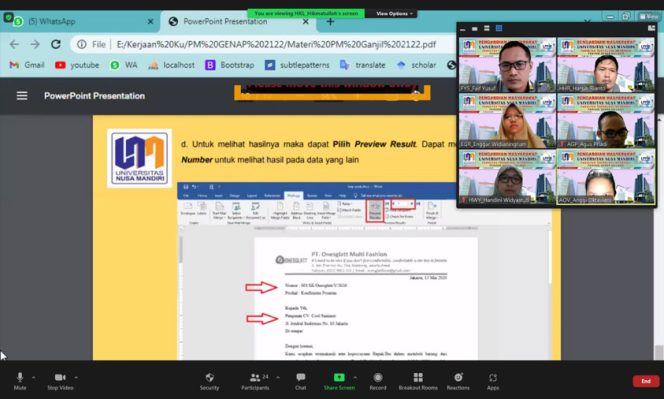Click the red End meeting button
The width and height of the screenshot is (664, 399).
point(646,381)
